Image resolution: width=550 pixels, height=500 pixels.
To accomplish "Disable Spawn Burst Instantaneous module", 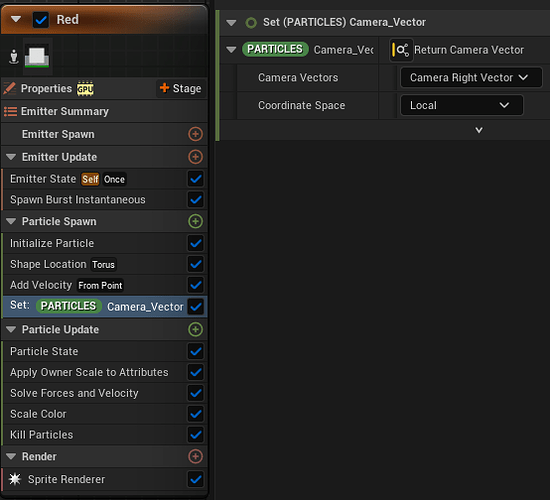I will [195, 200].
